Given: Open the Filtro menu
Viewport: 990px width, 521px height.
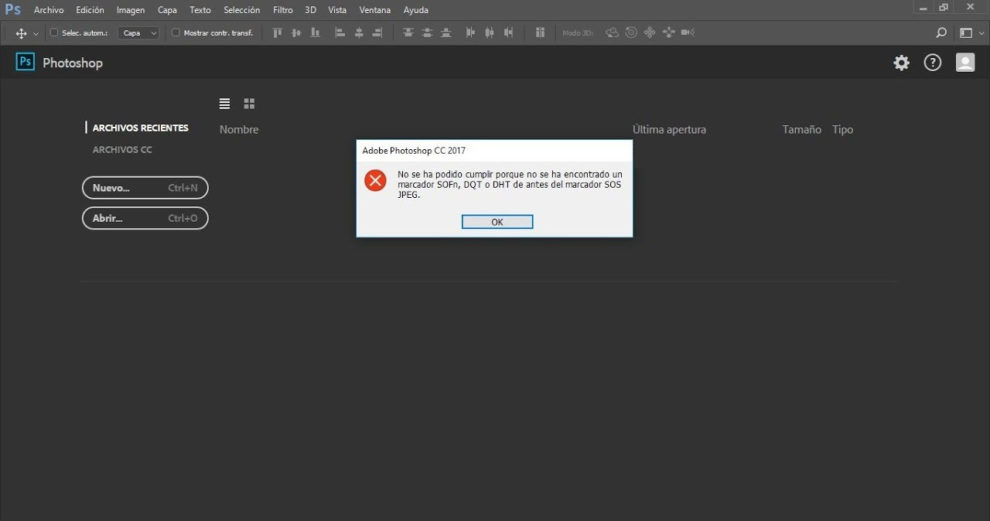Looking at the screenshot, I should [x=282, y=10].
